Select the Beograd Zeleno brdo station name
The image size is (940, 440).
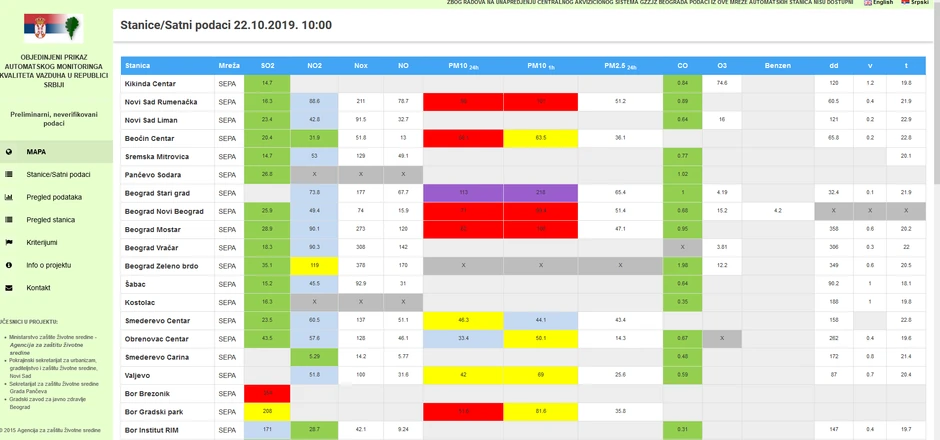pyautogui.click(x=161, y=266)
